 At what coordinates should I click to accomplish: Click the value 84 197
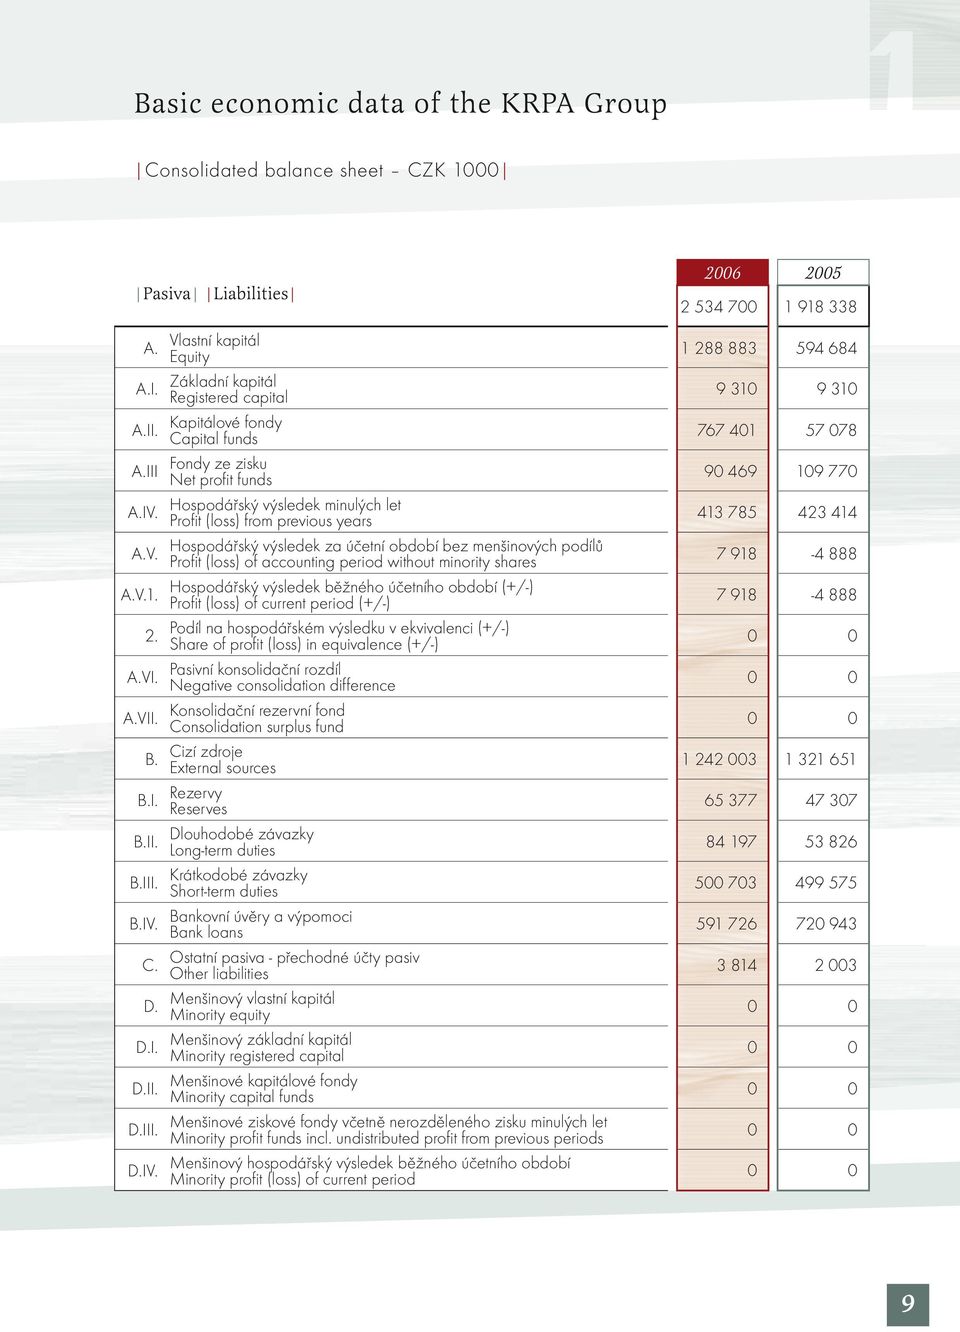point(731,842)
